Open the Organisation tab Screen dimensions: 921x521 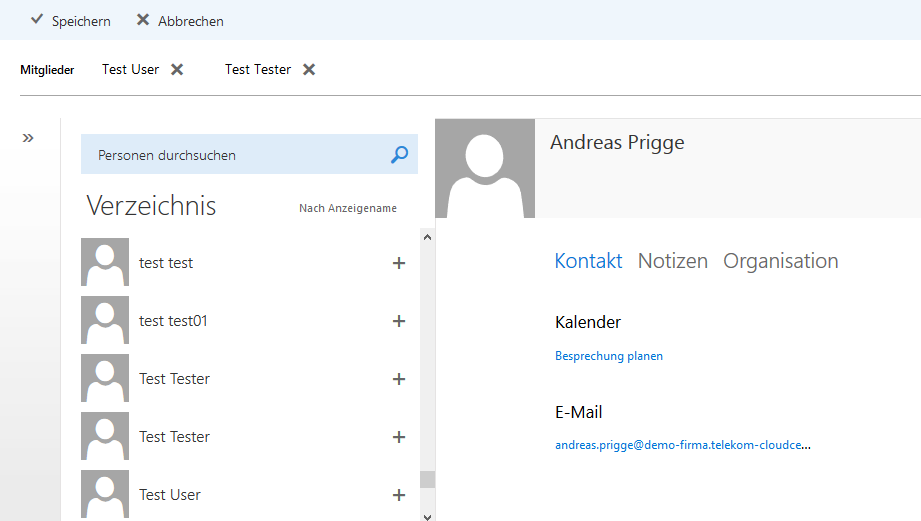coord(780,261)
